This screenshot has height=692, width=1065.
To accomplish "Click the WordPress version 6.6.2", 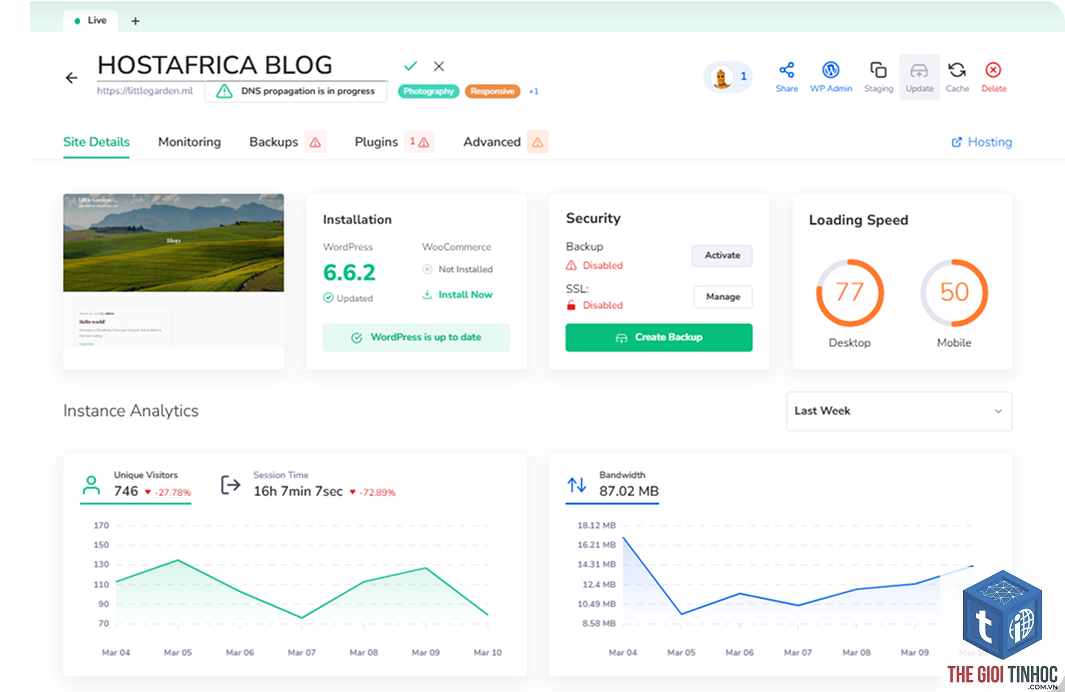I will tap(349, 272).
